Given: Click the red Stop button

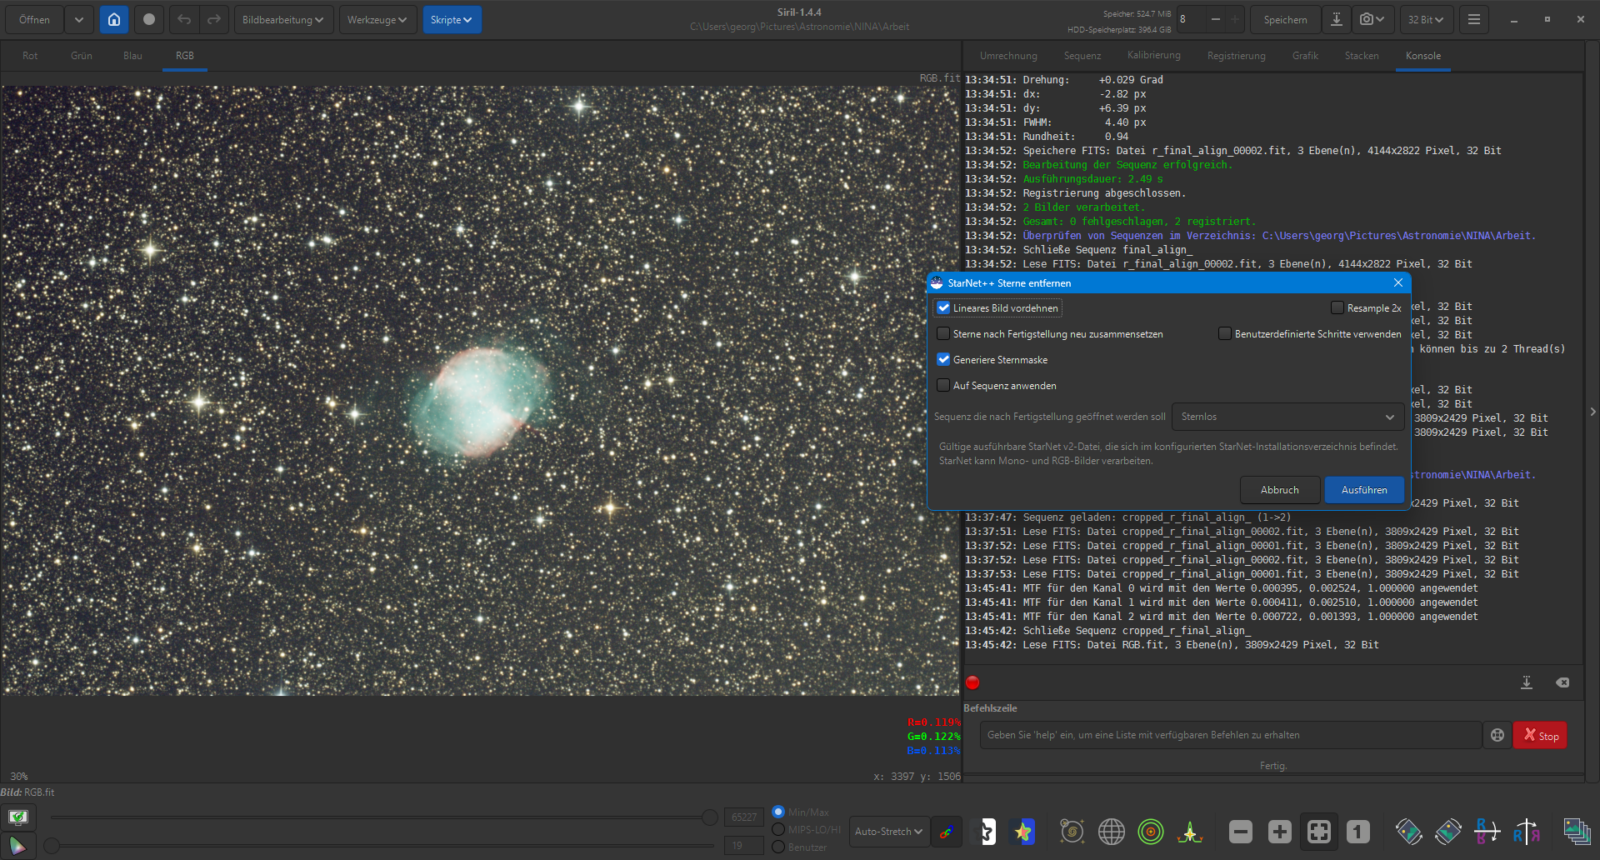Looking at the screenshot, I should 1540,735.
